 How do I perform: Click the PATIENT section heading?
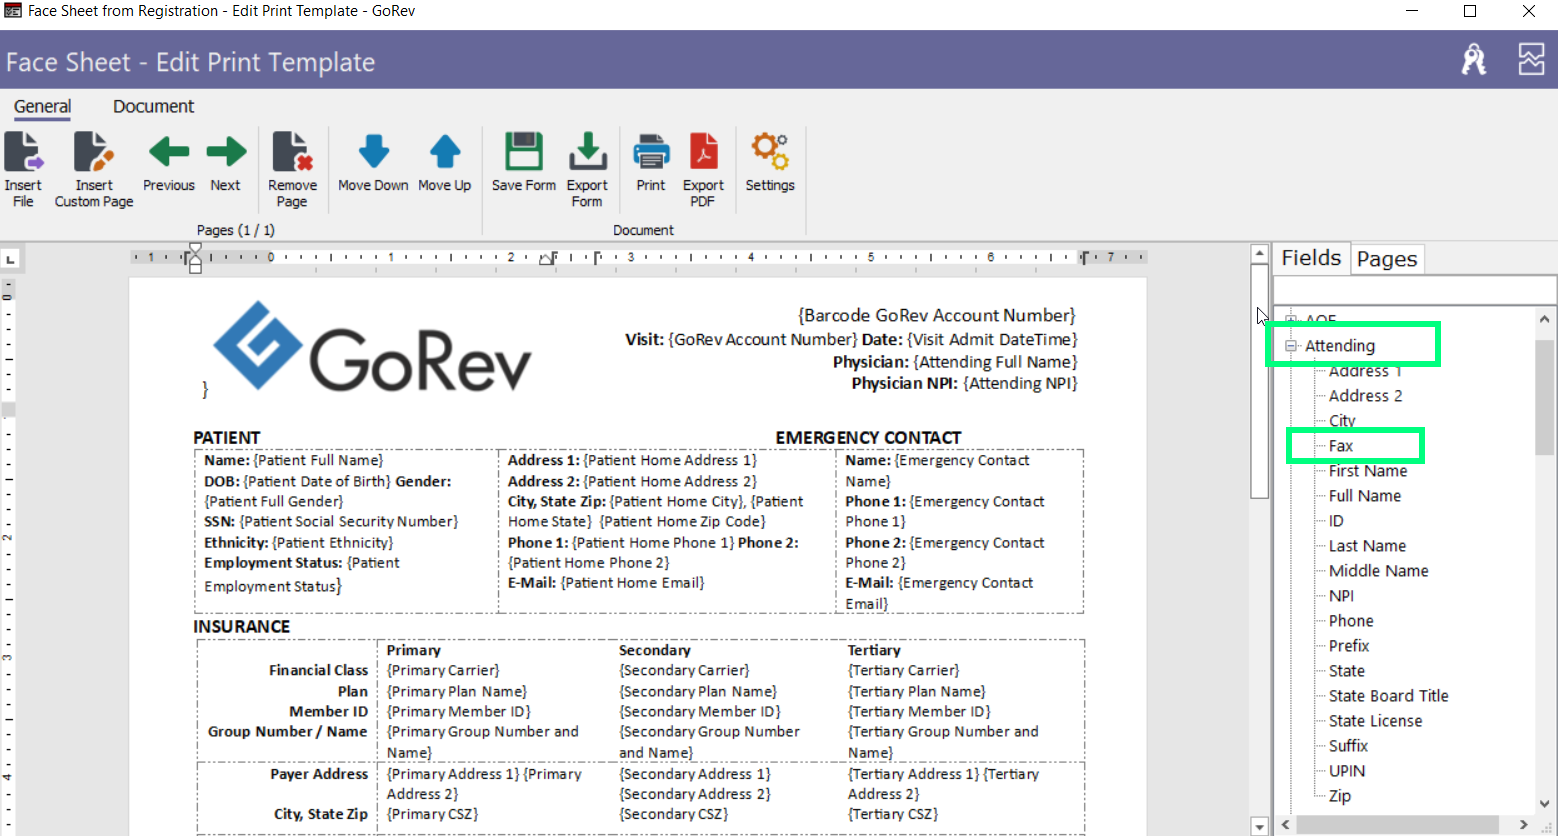coord(227,438)
